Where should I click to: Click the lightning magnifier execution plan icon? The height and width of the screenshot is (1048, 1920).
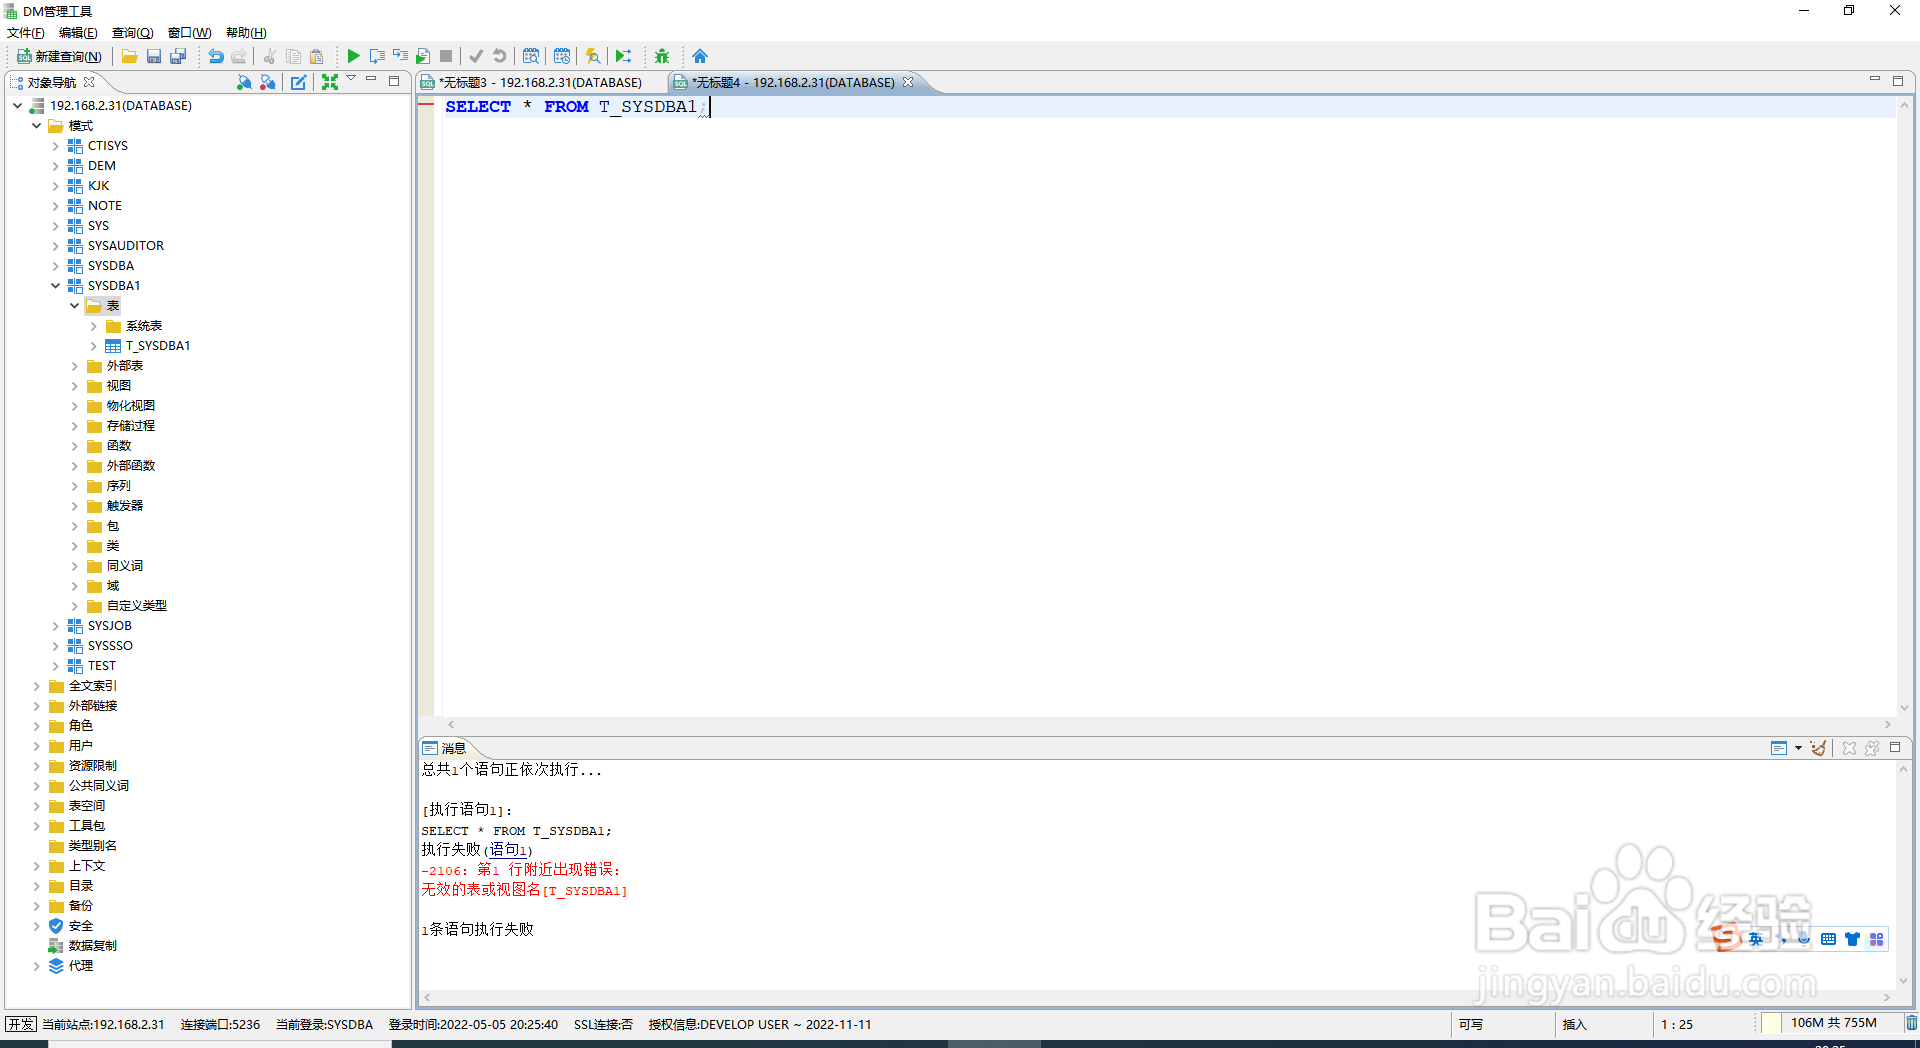click(x=593, y=56)
